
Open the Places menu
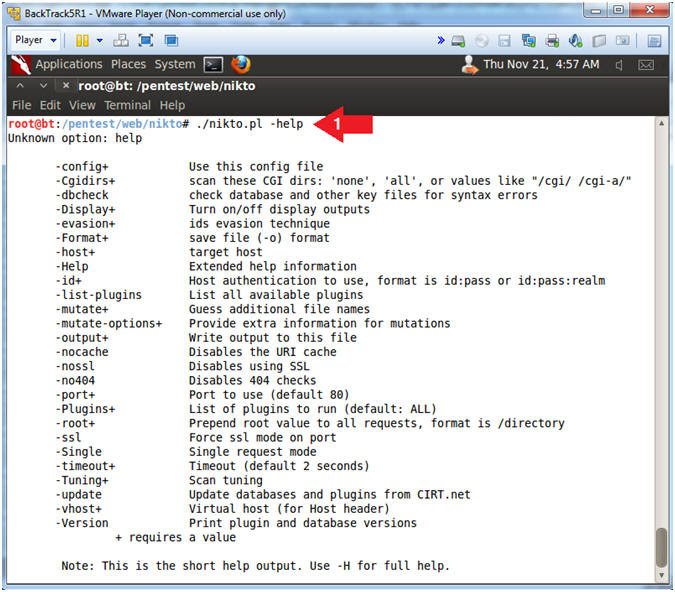128,64
